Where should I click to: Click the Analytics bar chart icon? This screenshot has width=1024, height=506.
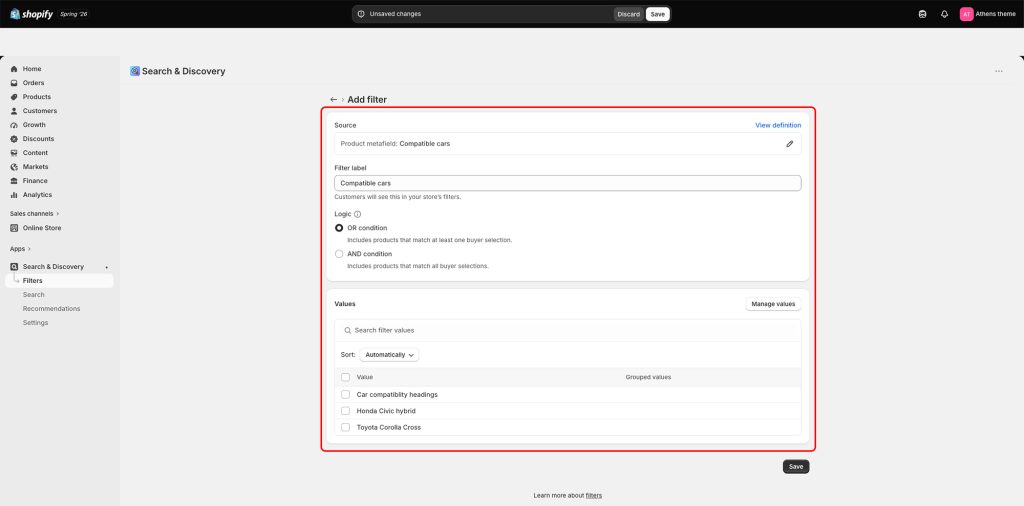tap(14, 195)
